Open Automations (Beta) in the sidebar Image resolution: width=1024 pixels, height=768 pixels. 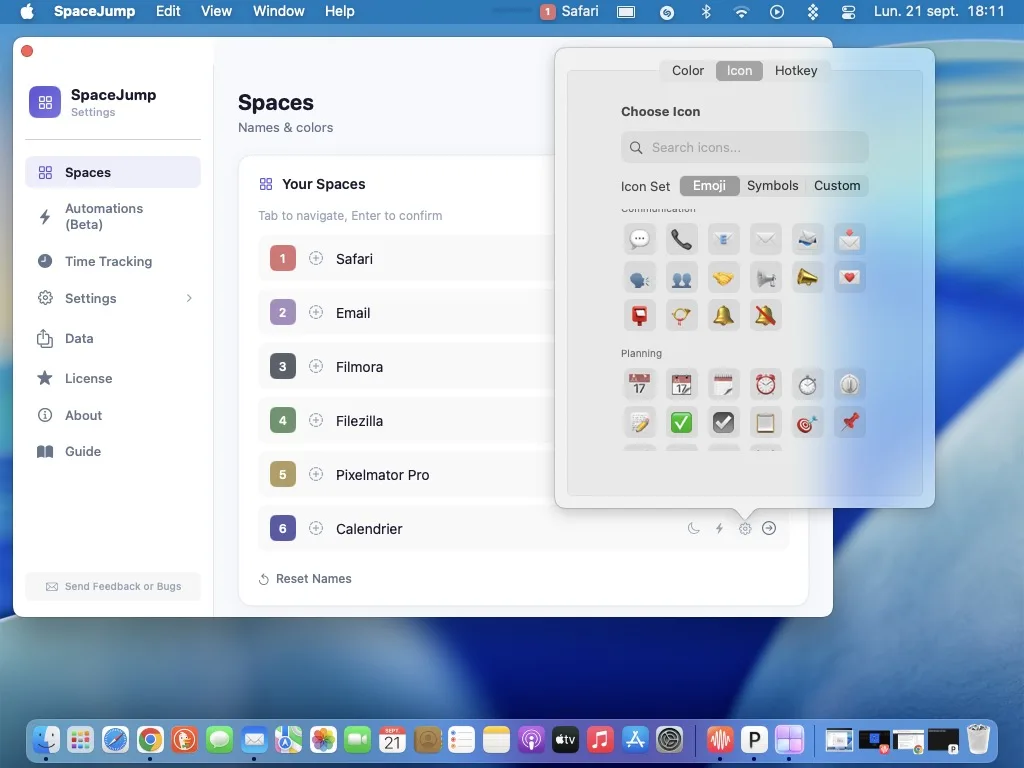coord(113,216)
